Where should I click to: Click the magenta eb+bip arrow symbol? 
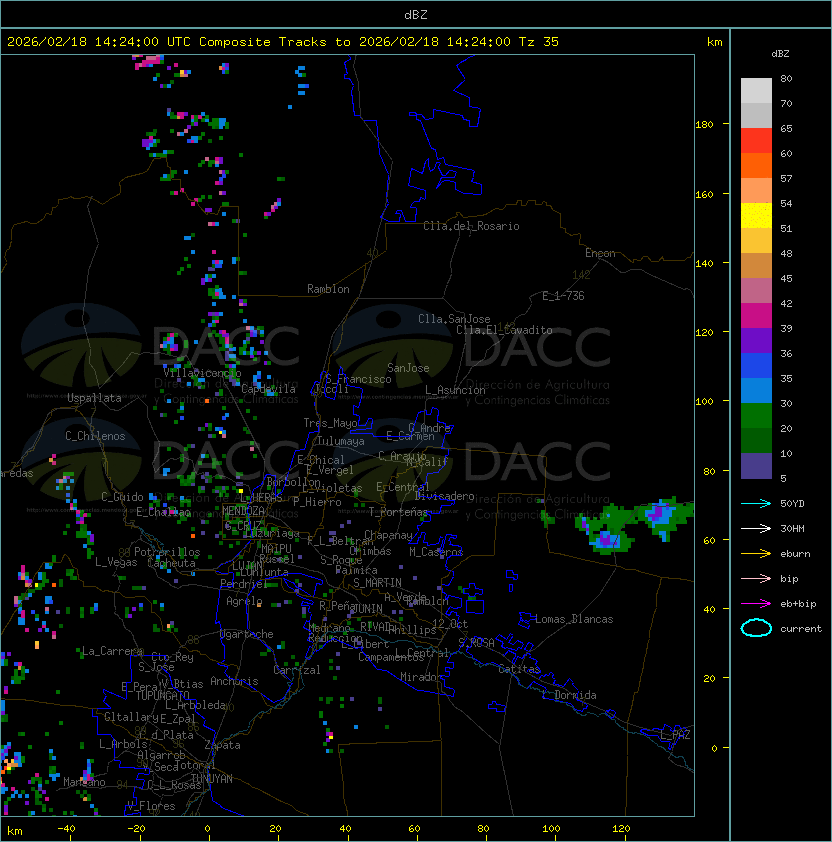pos(756,604)
